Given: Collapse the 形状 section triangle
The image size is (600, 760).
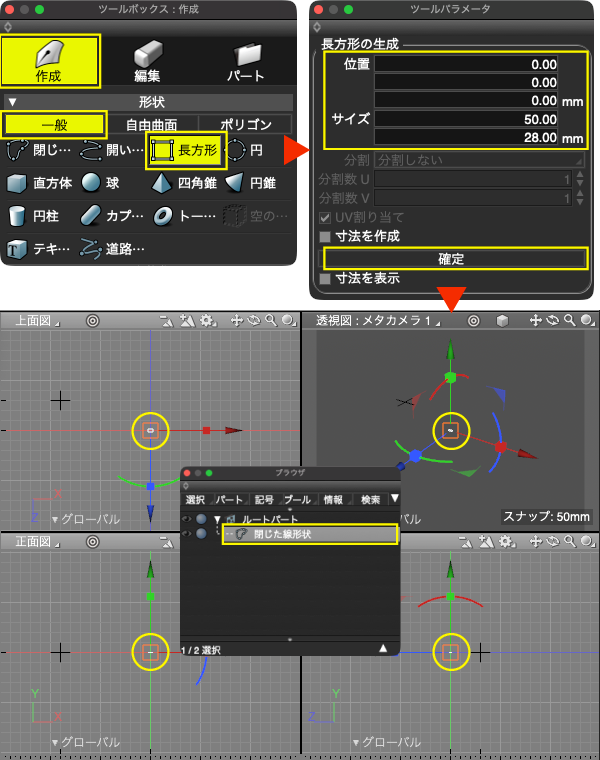Looking at the screenshot, I should point(13,102).
